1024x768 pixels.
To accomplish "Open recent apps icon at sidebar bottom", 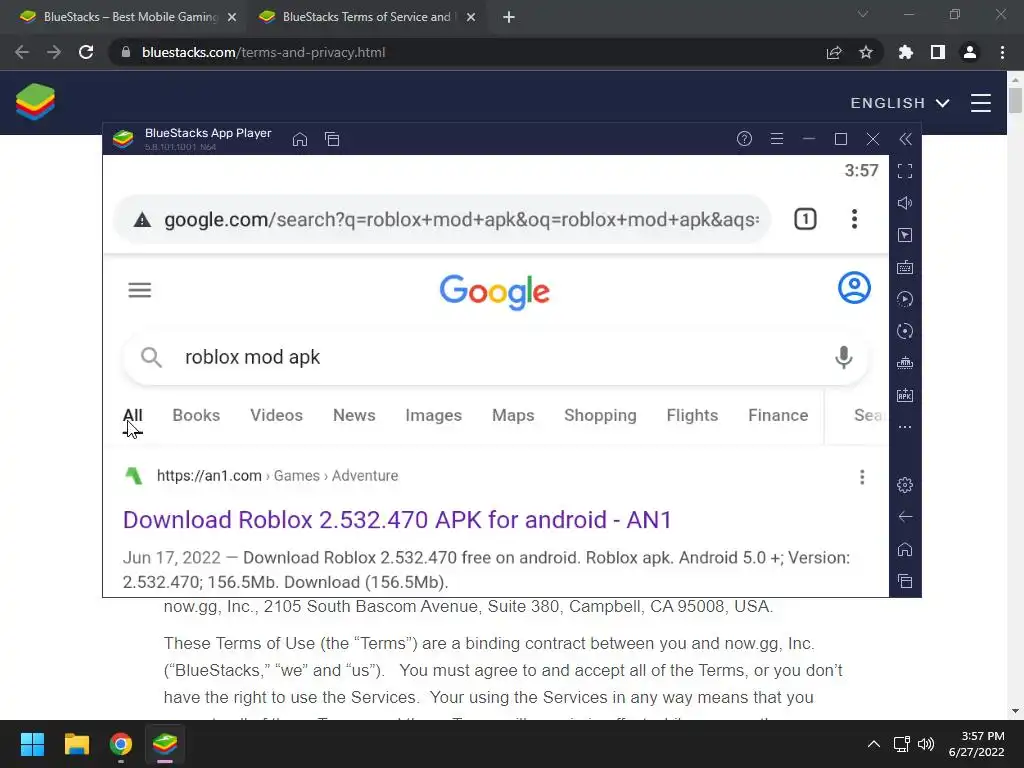I will (904, 581).
